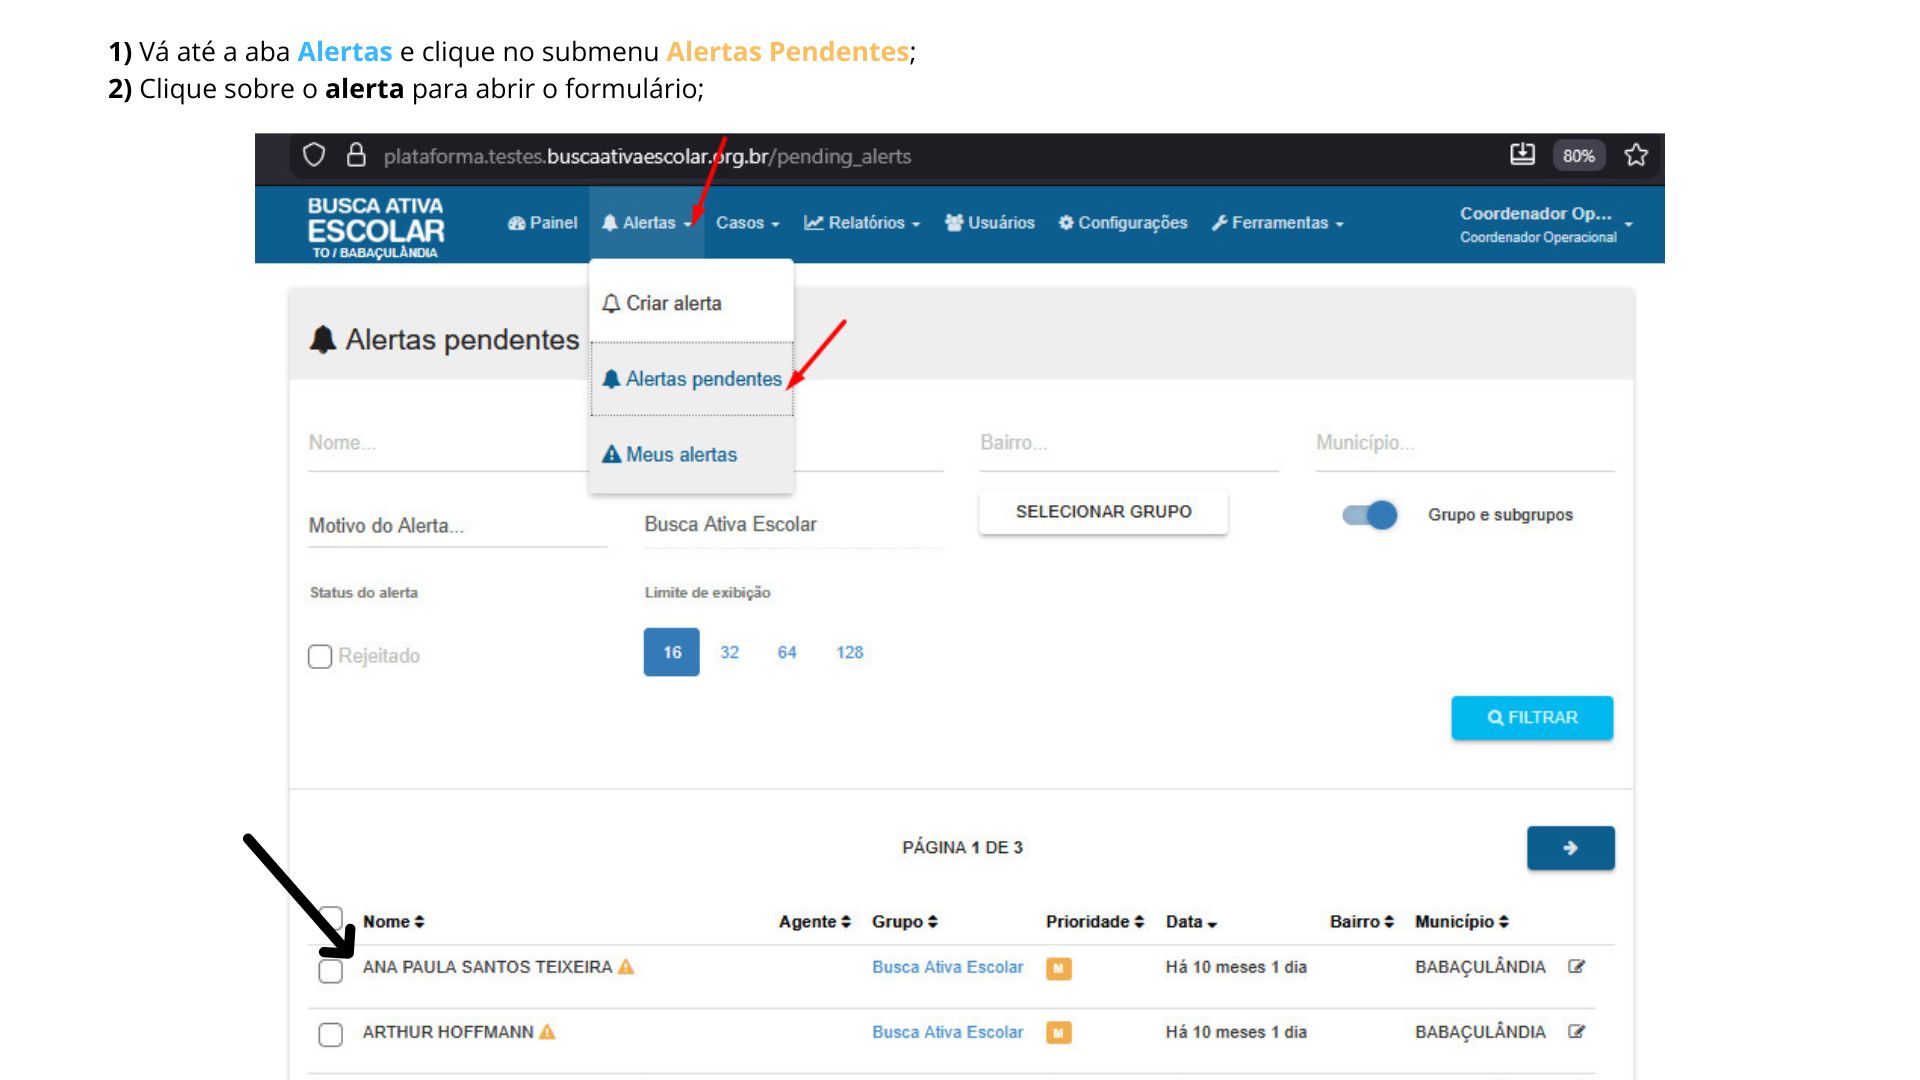The width and height of the screenshot is (1920, 1080).
Task: Click the bookmark star icon in address bar
Action: click(1636, 155)
